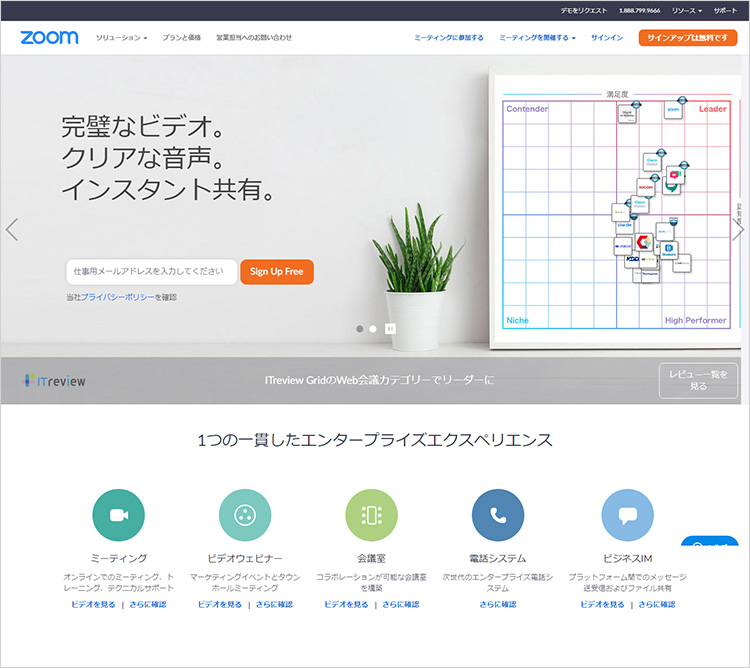Click ITreview GridのWeb会議カテゴリー banner text
The width and height of the screenshot is (750, 668).
tap(379, 380)
